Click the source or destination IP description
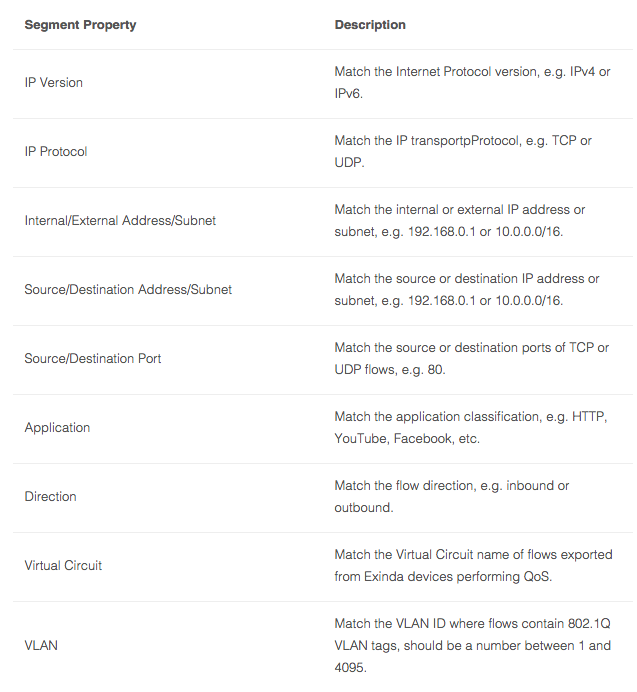Screen dimensions: 637x692 pyautogui.click(x=467, y=290)
